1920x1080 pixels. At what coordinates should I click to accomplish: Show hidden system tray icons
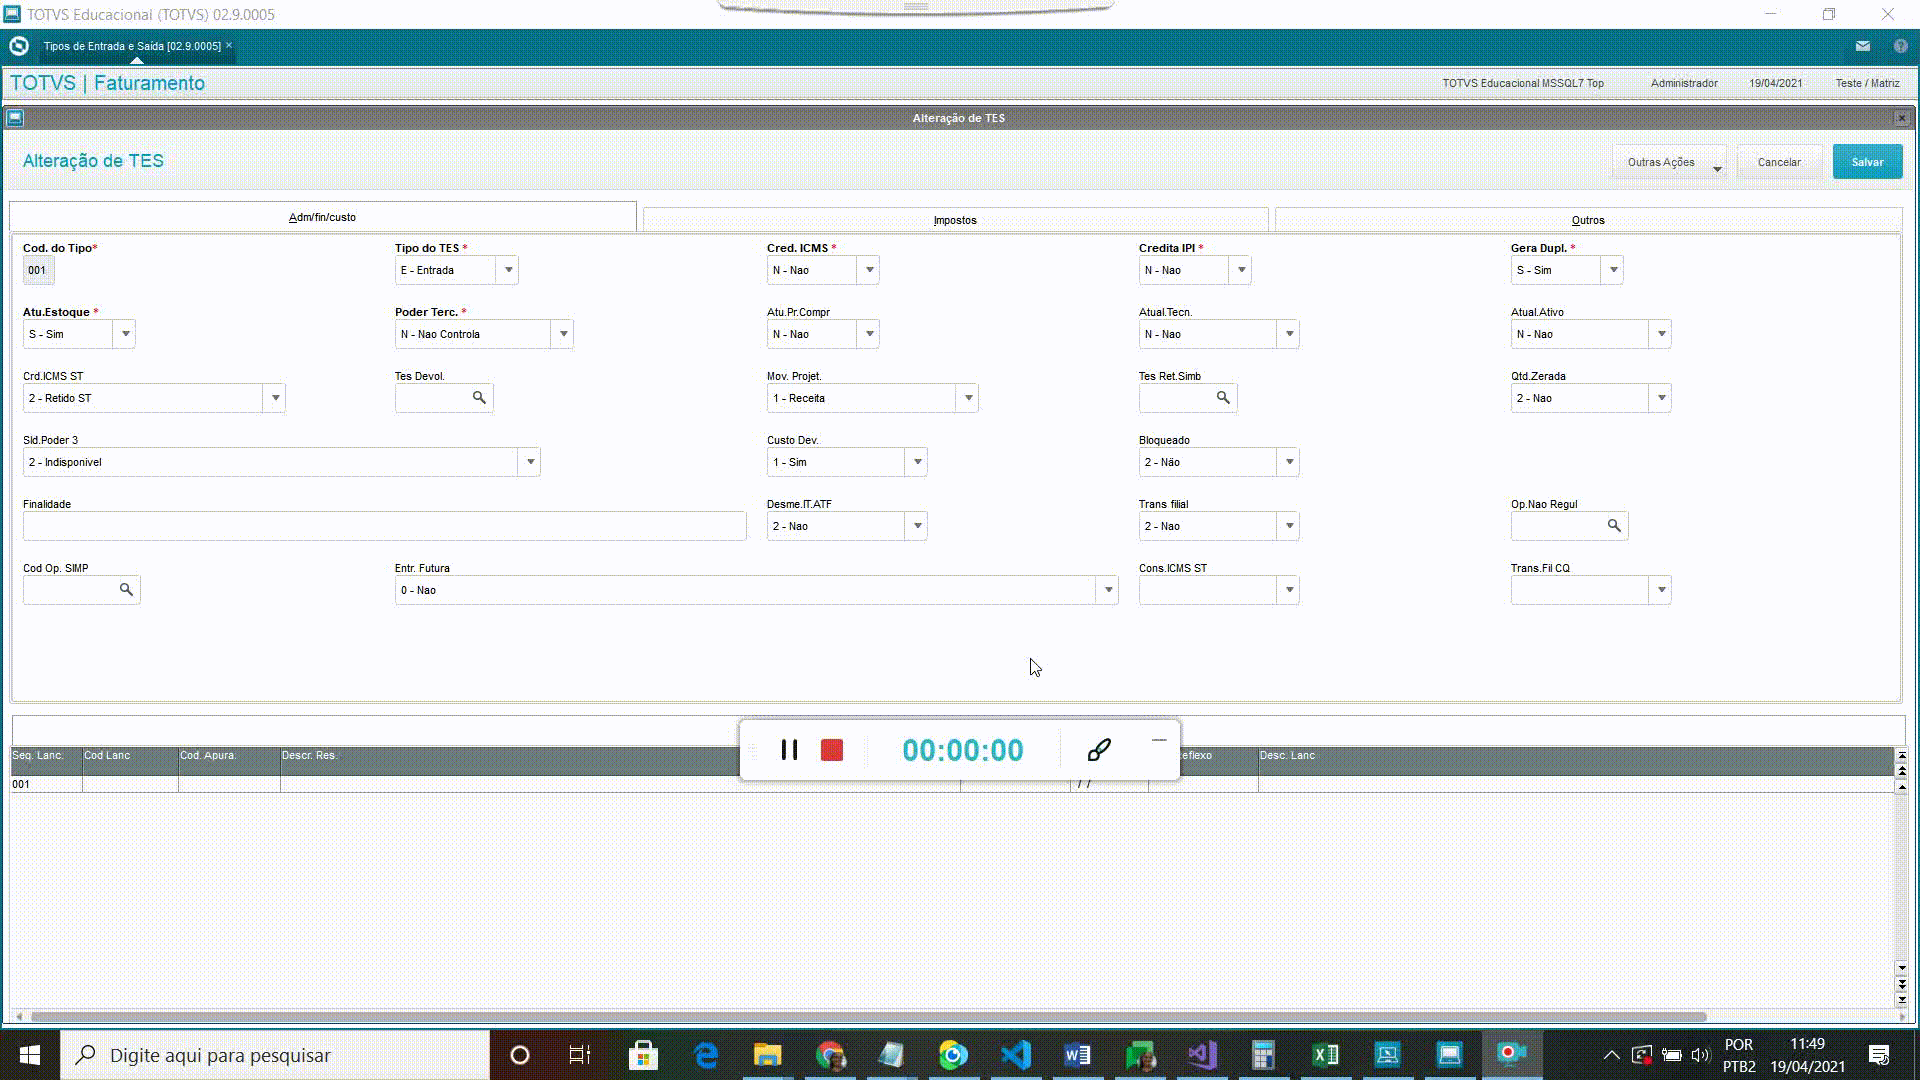pyautogui.click(x=1611, y=1055)
